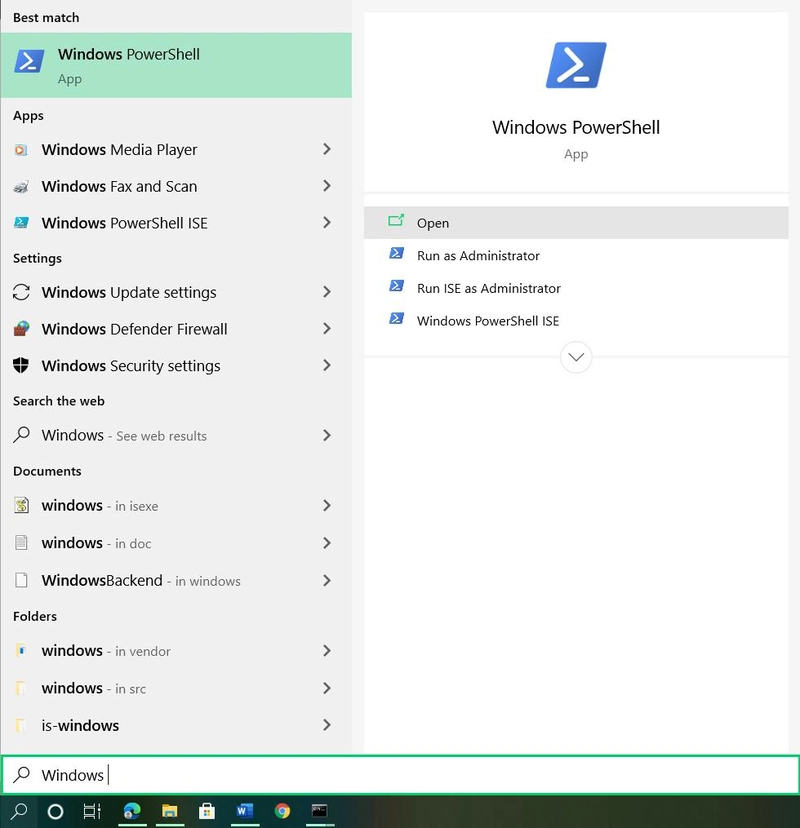Open 'windows - in isexe' document result
800x828 pixels.
(x=176, y=505)
